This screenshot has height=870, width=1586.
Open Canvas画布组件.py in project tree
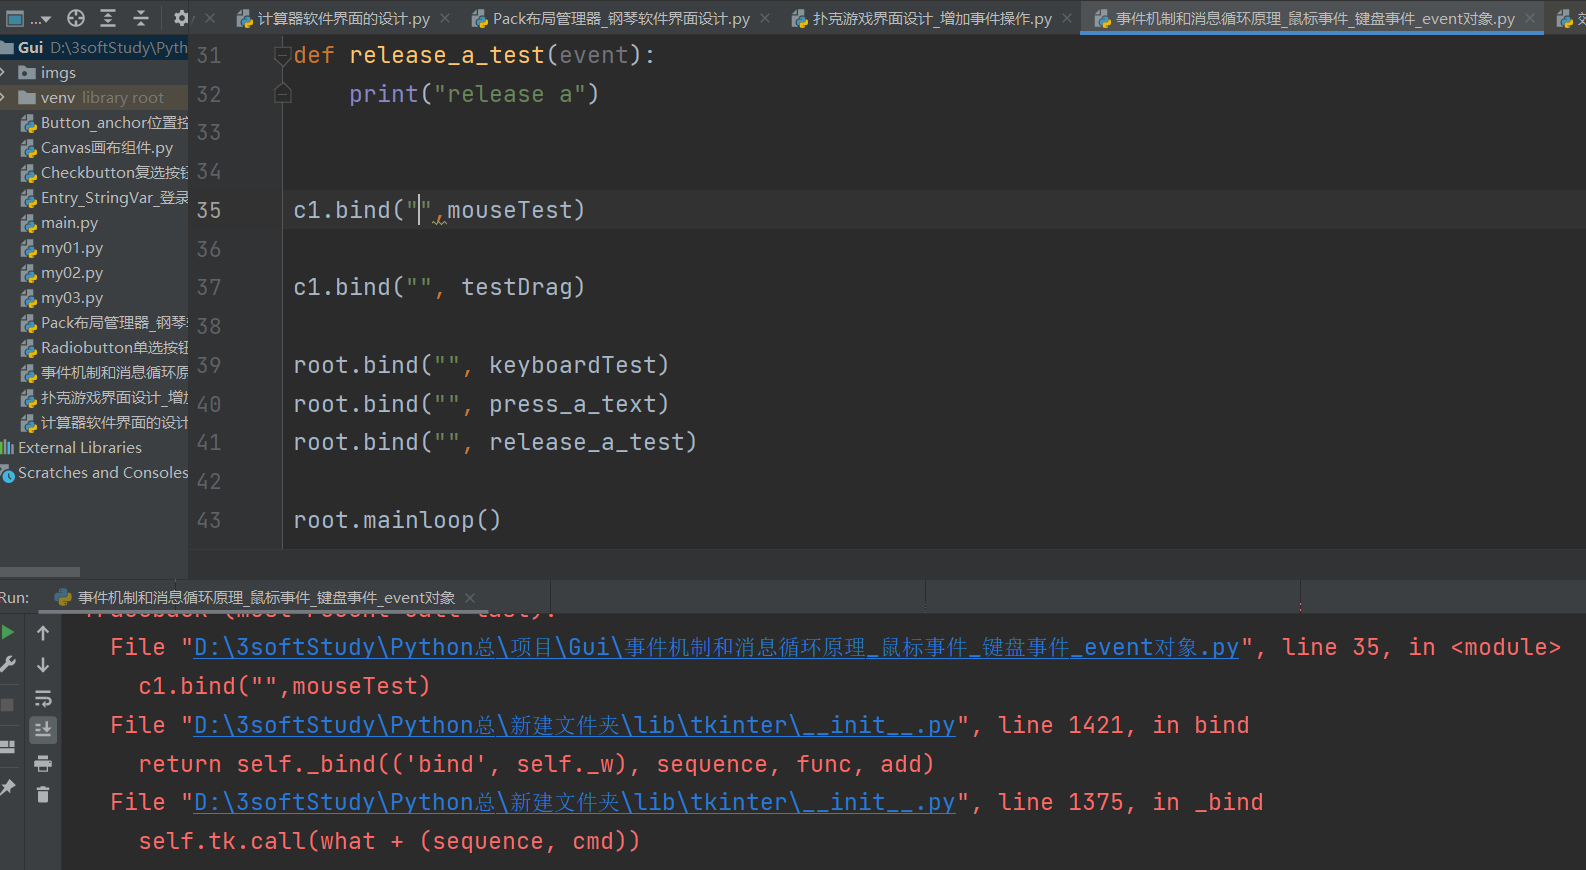click(x=97, y=147)
